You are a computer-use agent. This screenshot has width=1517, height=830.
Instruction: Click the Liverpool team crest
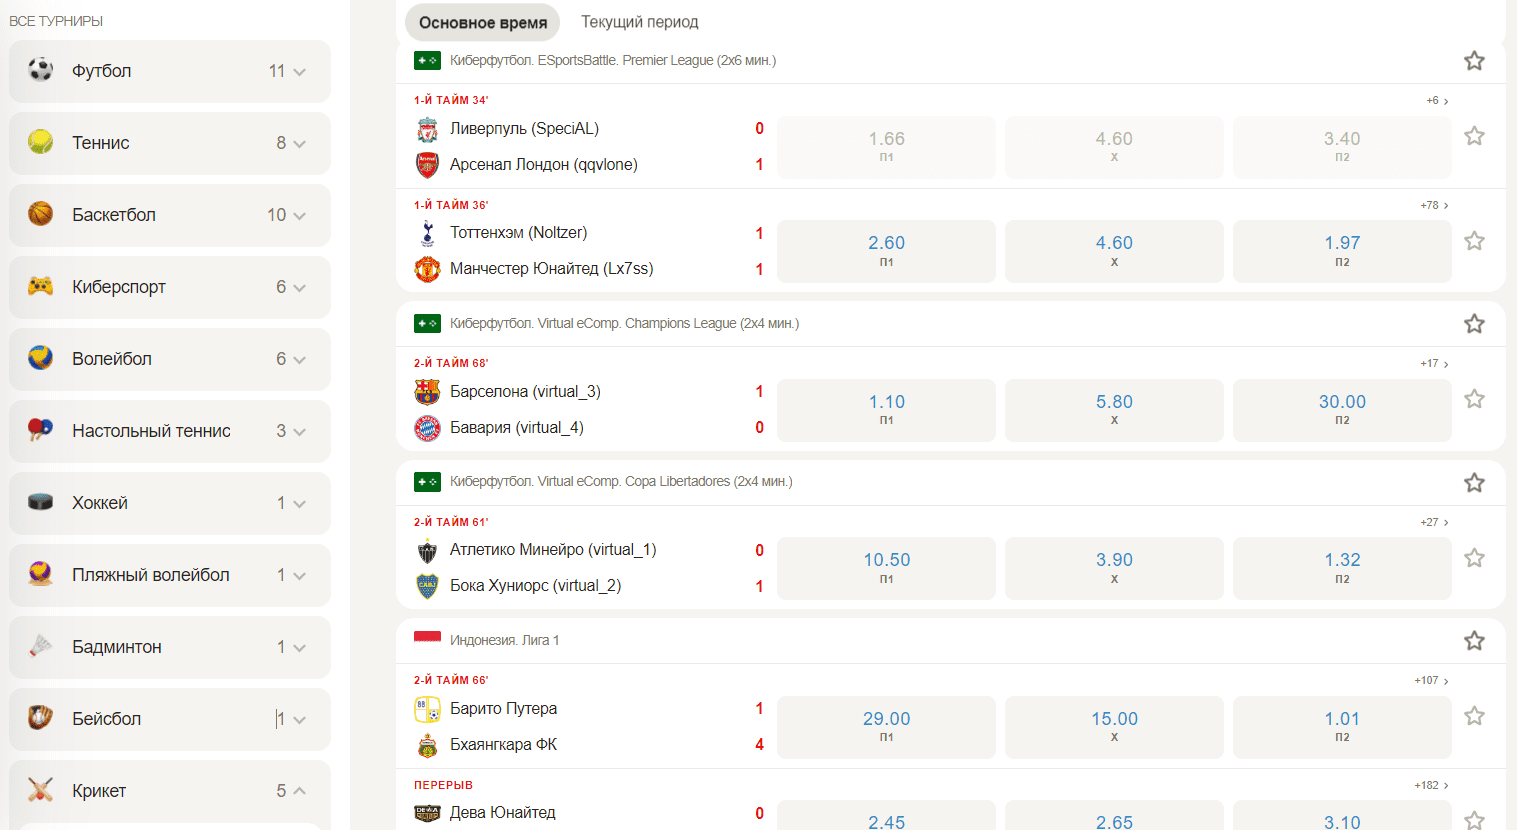(x=427, y=129)
